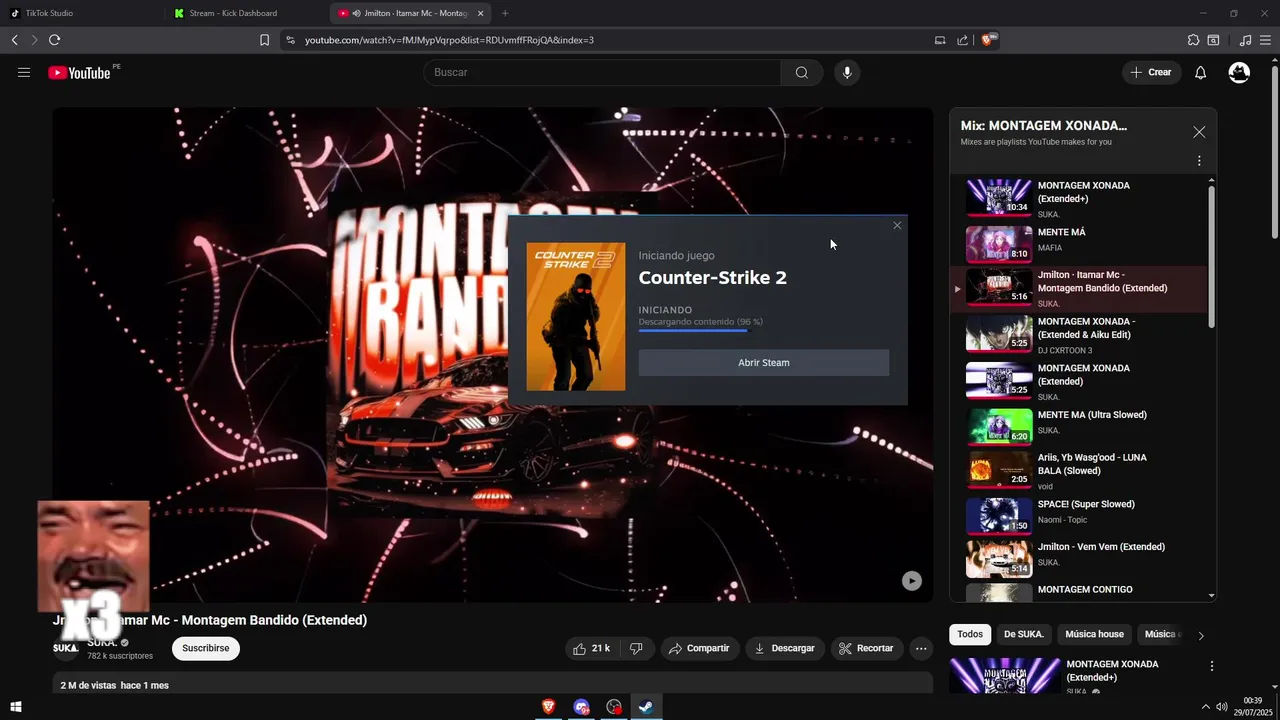Image resolution: width=1280 pixels, height=720 pixels.
Task: Show hidden system tray icons
Action: (x=1205, y=707)
